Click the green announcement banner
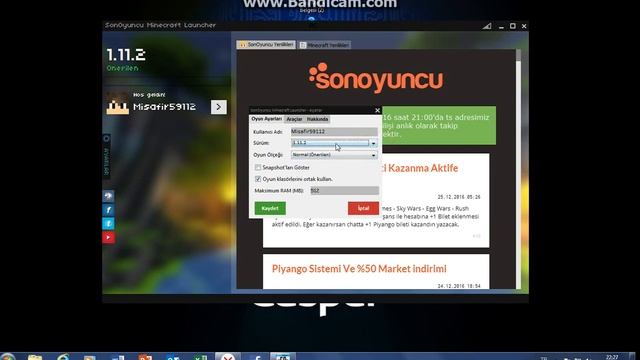Screen dimensions: 640x360 [x=439, y=125]
